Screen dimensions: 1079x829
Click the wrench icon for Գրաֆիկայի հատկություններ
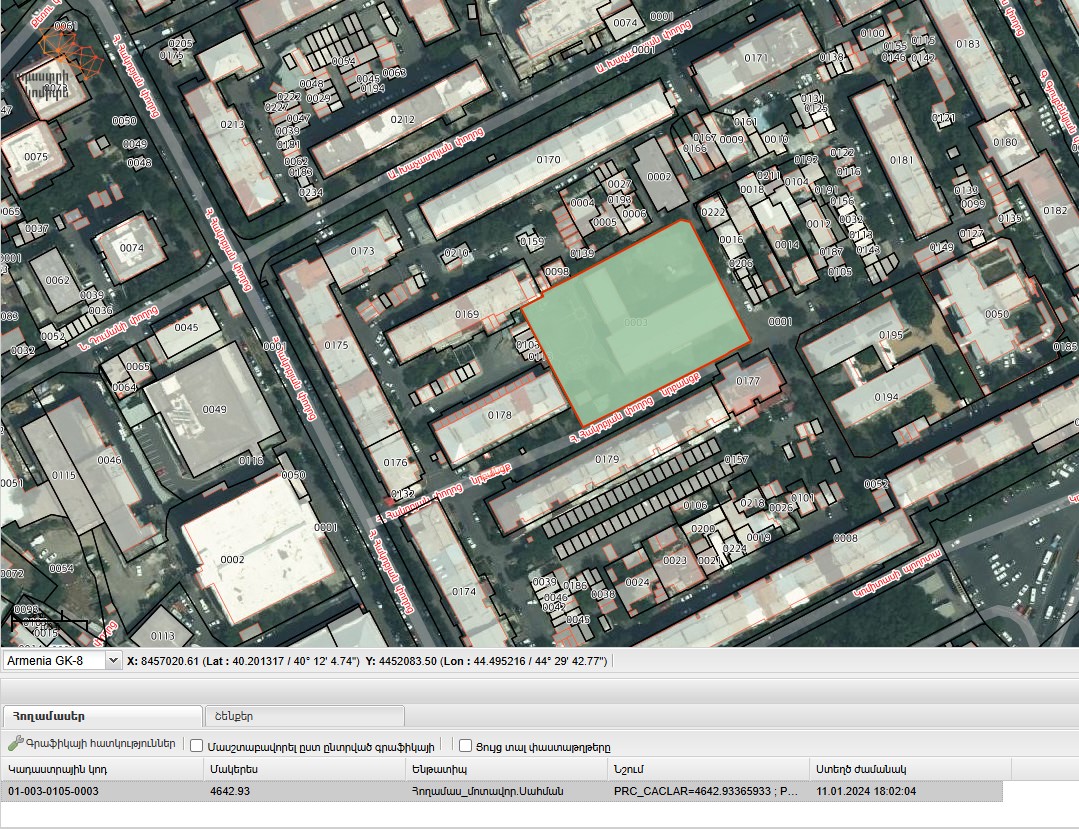point(15,744)
